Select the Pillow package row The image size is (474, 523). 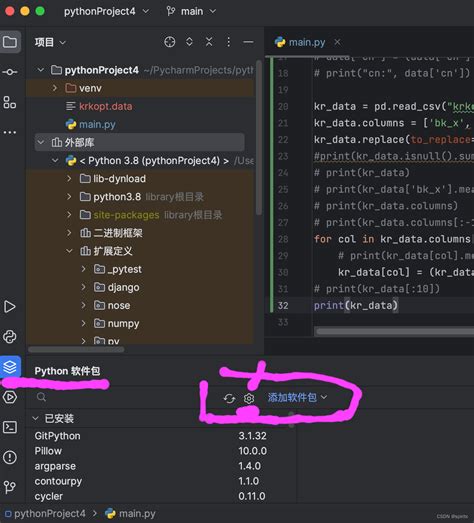161,451
